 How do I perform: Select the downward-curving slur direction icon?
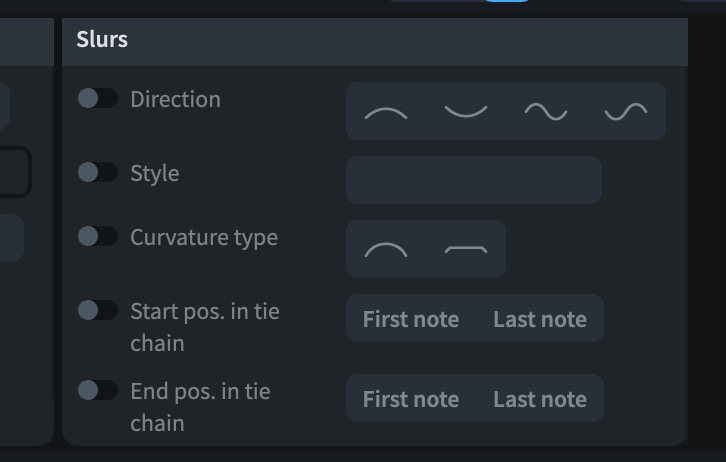tap(466, 112)
